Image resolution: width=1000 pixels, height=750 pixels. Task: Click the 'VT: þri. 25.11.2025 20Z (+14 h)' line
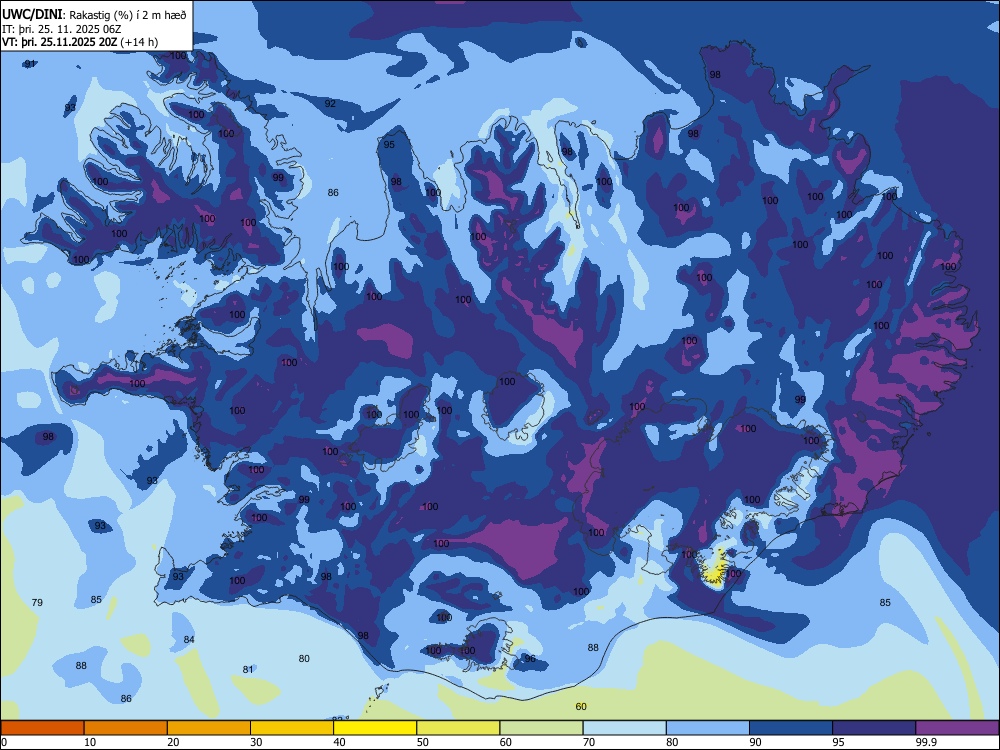tap(80, 42)
